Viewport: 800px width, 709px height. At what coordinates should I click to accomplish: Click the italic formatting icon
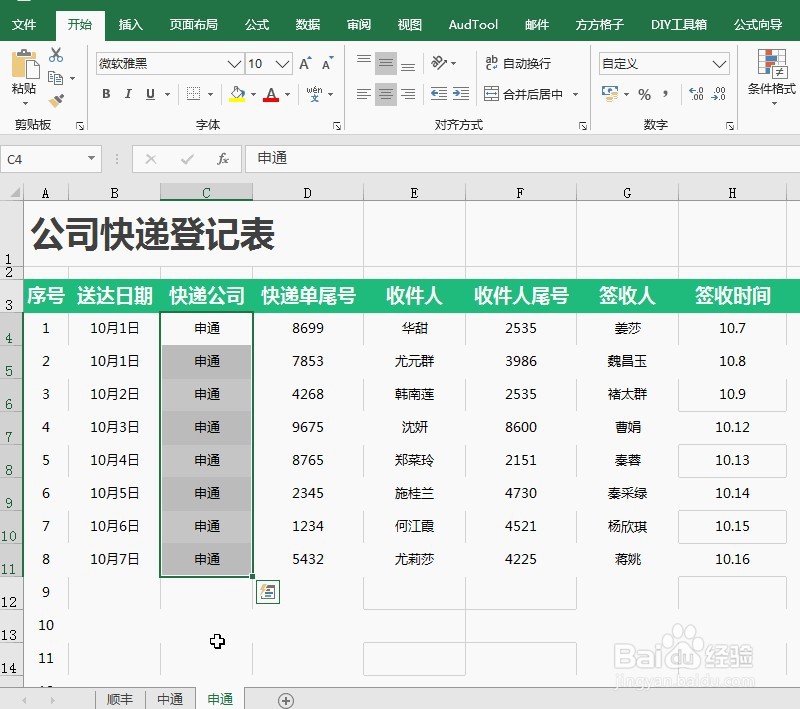click(x=127, y=93)
